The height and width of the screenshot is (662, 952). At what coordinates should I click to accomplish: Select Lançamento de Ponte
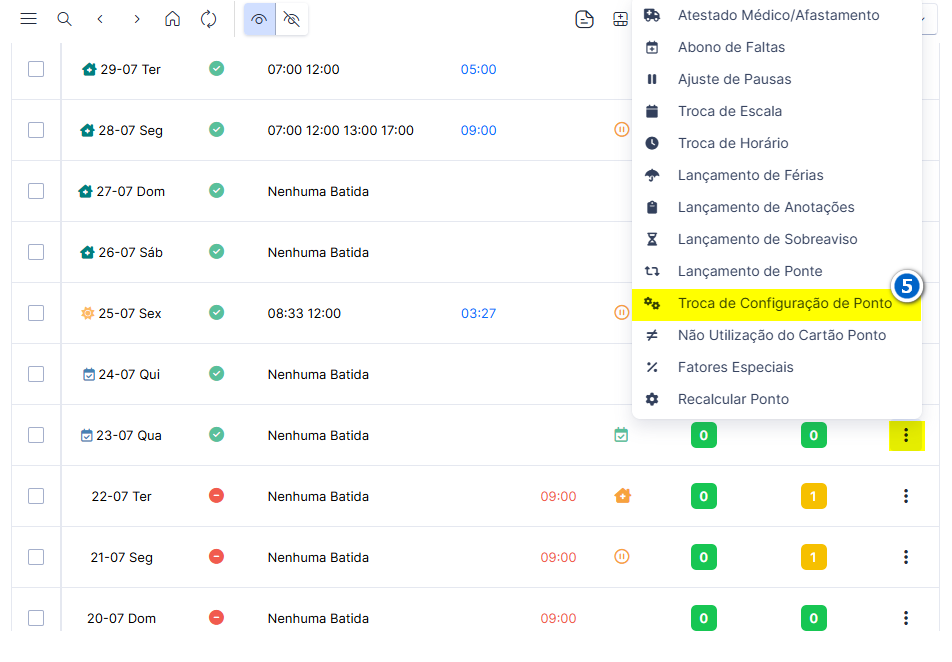point(777,271)
